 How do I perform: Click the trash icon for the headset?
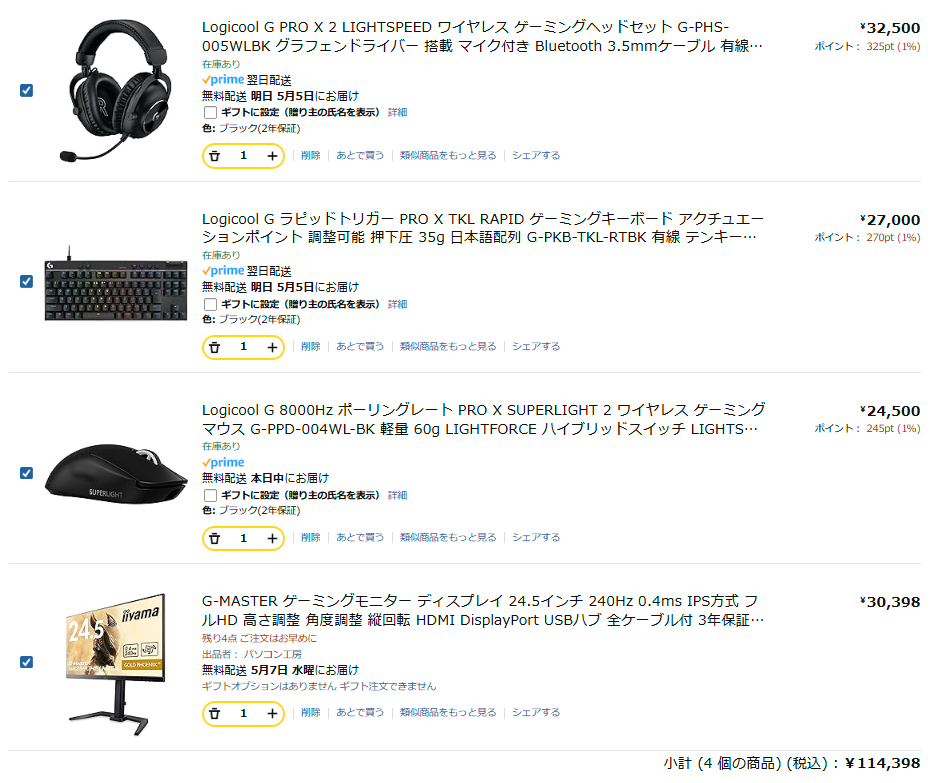tap(215, 156)
